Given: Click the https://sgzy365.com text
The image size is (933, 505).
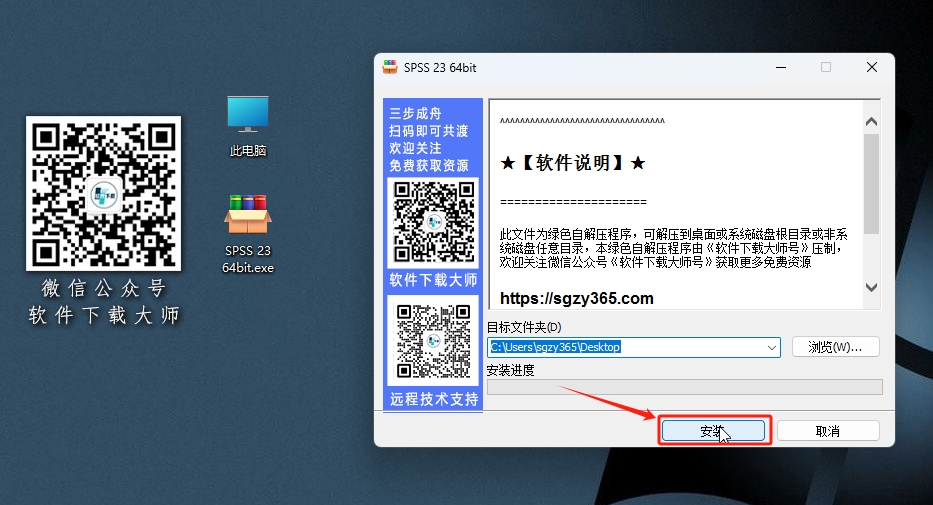Looking at the screenshot, I should click(x=577, y=299).
